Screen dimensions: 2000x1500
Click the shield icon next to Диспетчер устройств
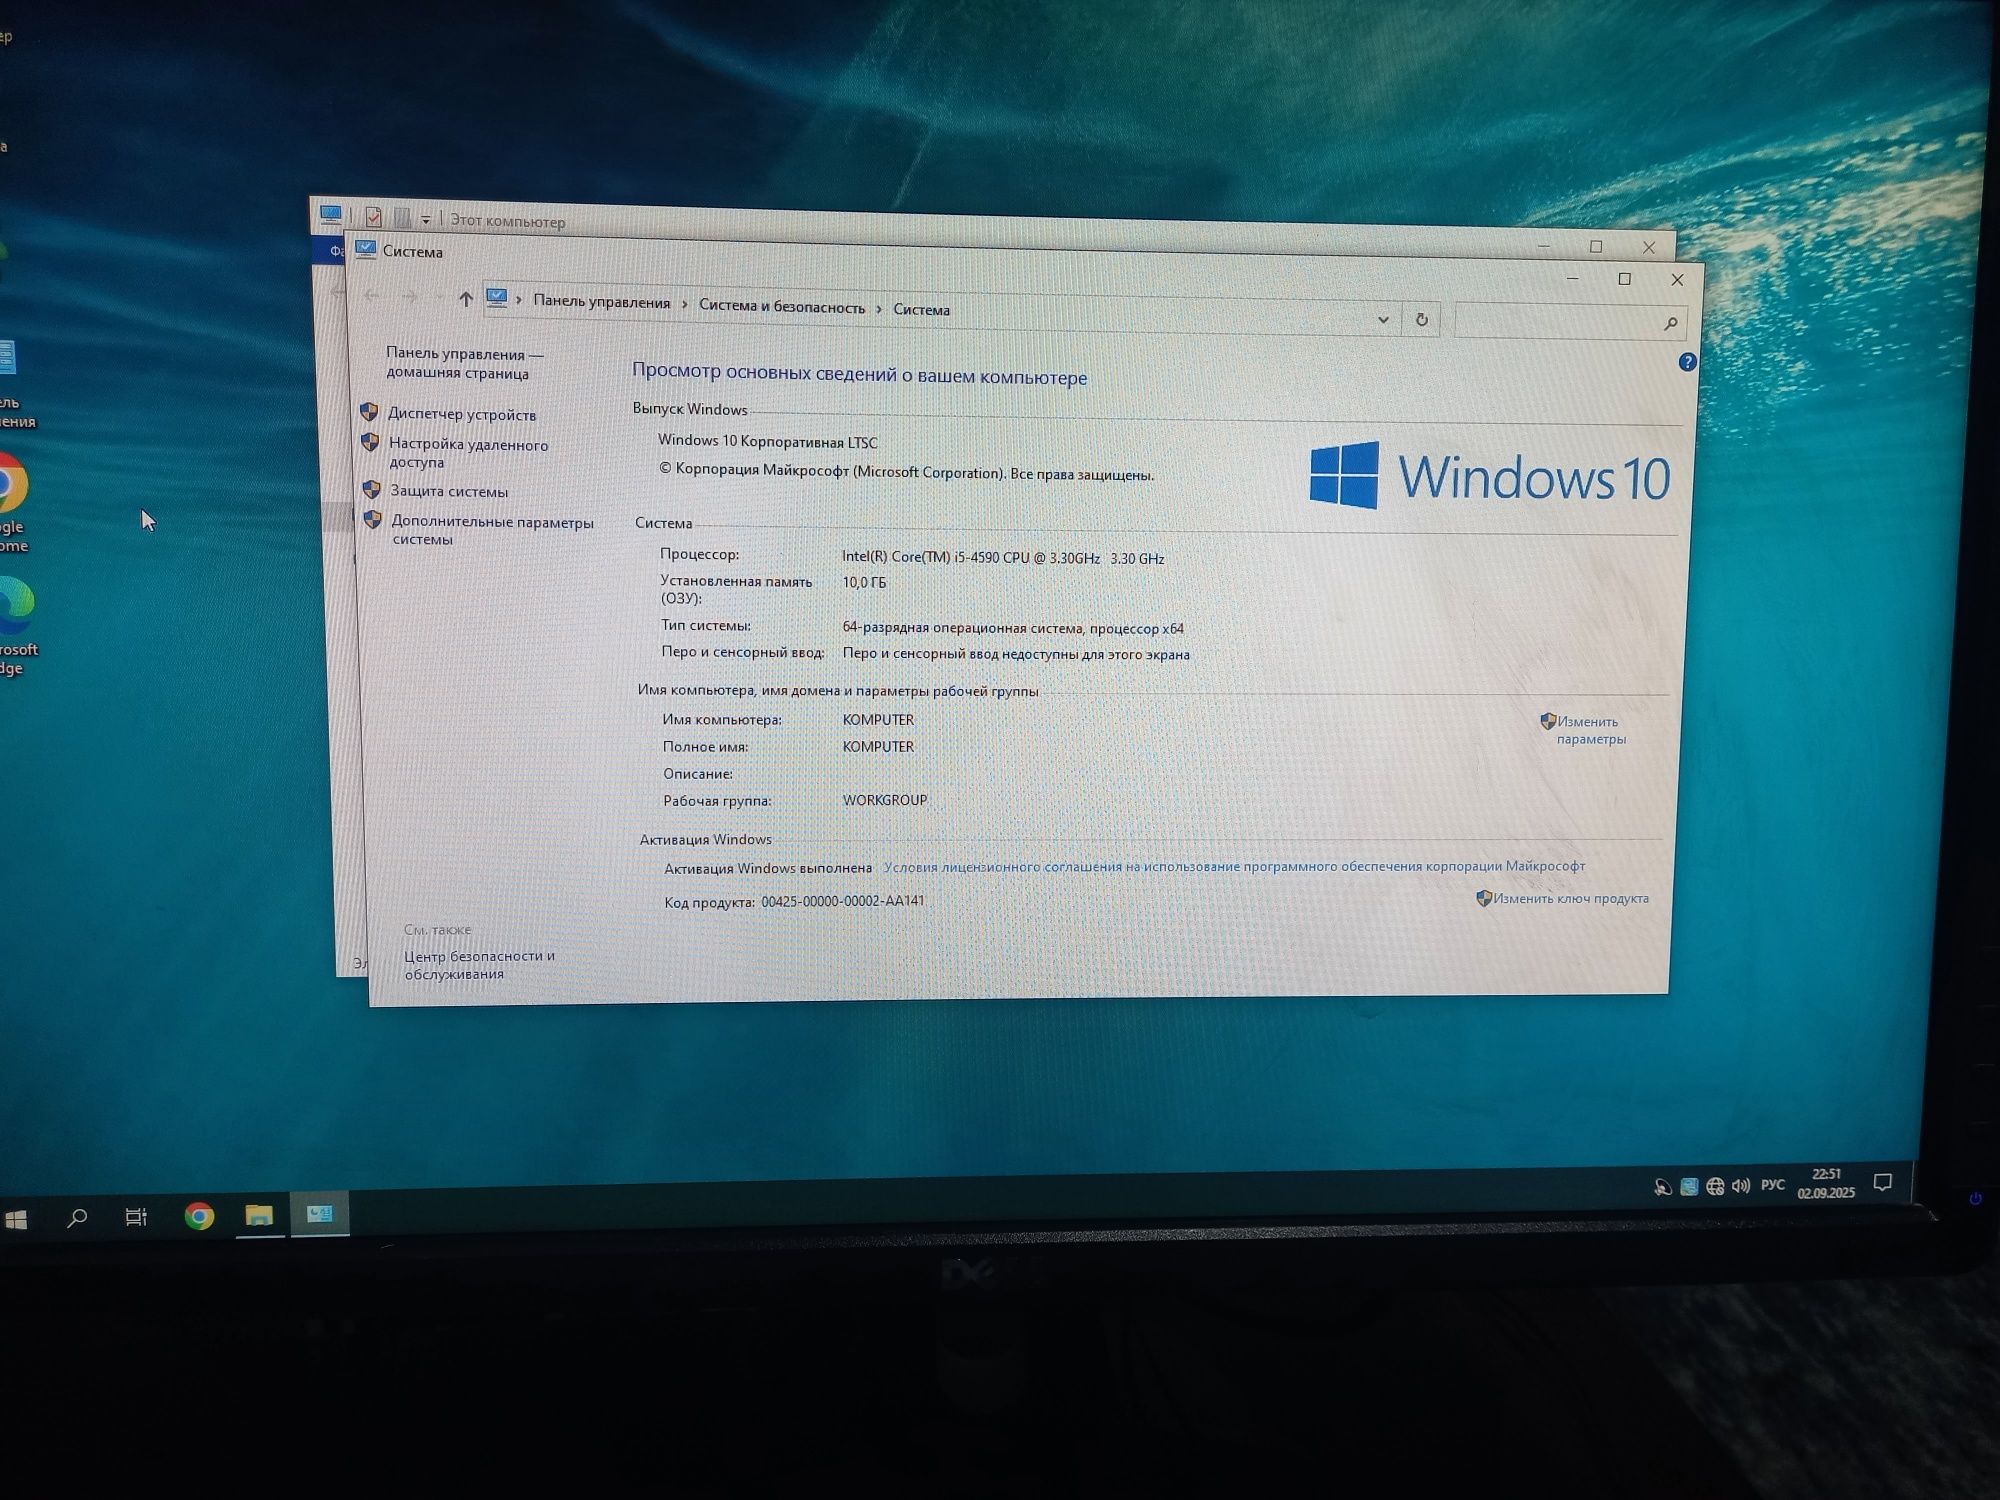(369, 412)
